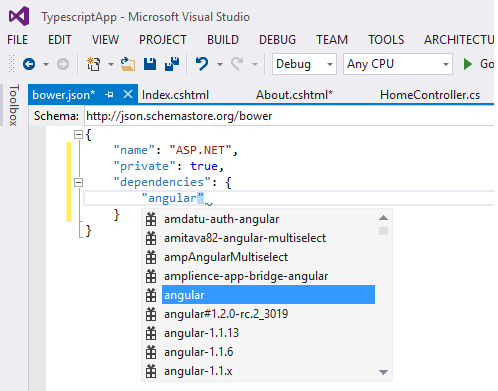Open the Any CPU platform dropdown
The height and width of the screenshot is (391, 498).
(x=398, y=64)
